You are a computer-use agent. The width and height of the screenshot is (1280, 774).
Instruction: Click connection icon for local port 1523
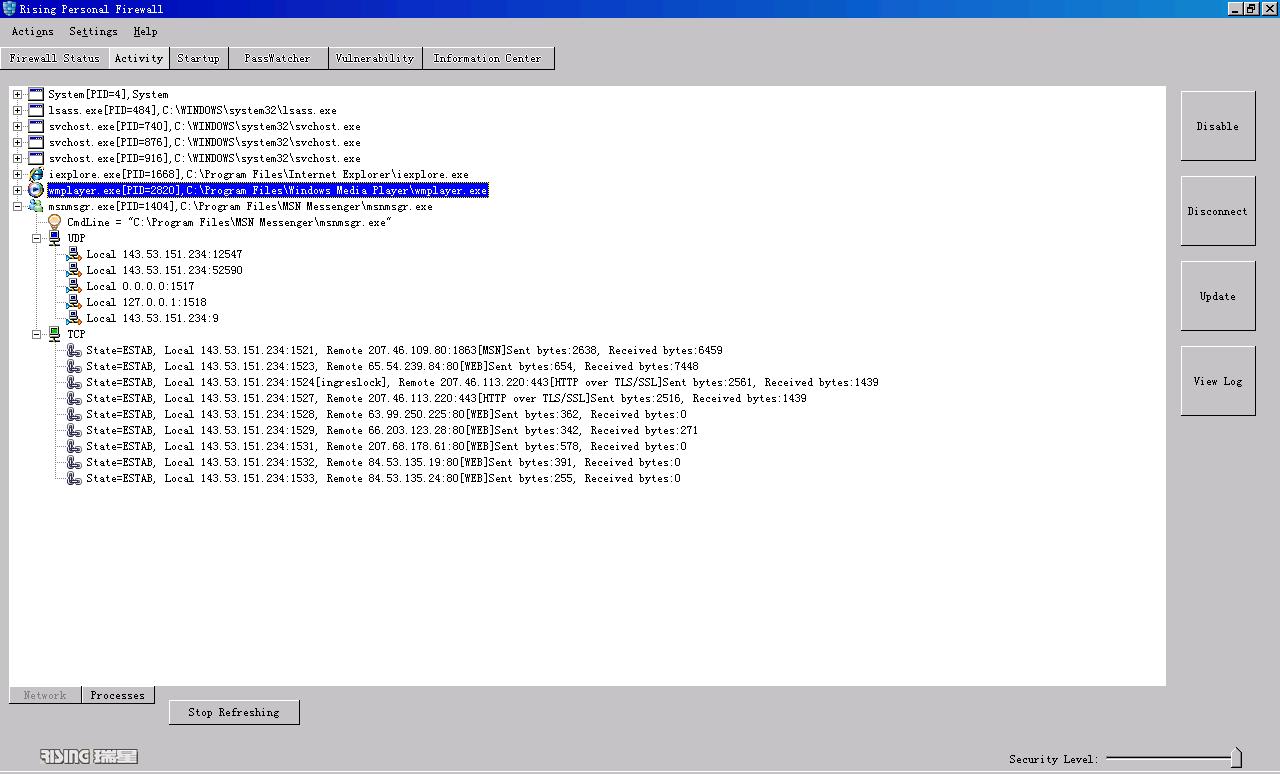74,366
